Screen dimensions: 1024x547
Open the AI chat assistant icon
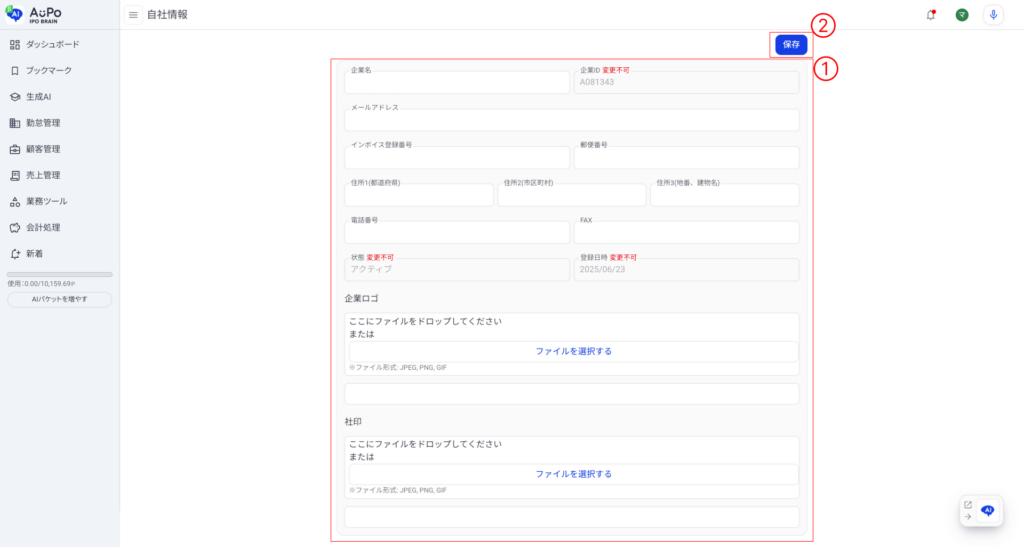[988, 510]
